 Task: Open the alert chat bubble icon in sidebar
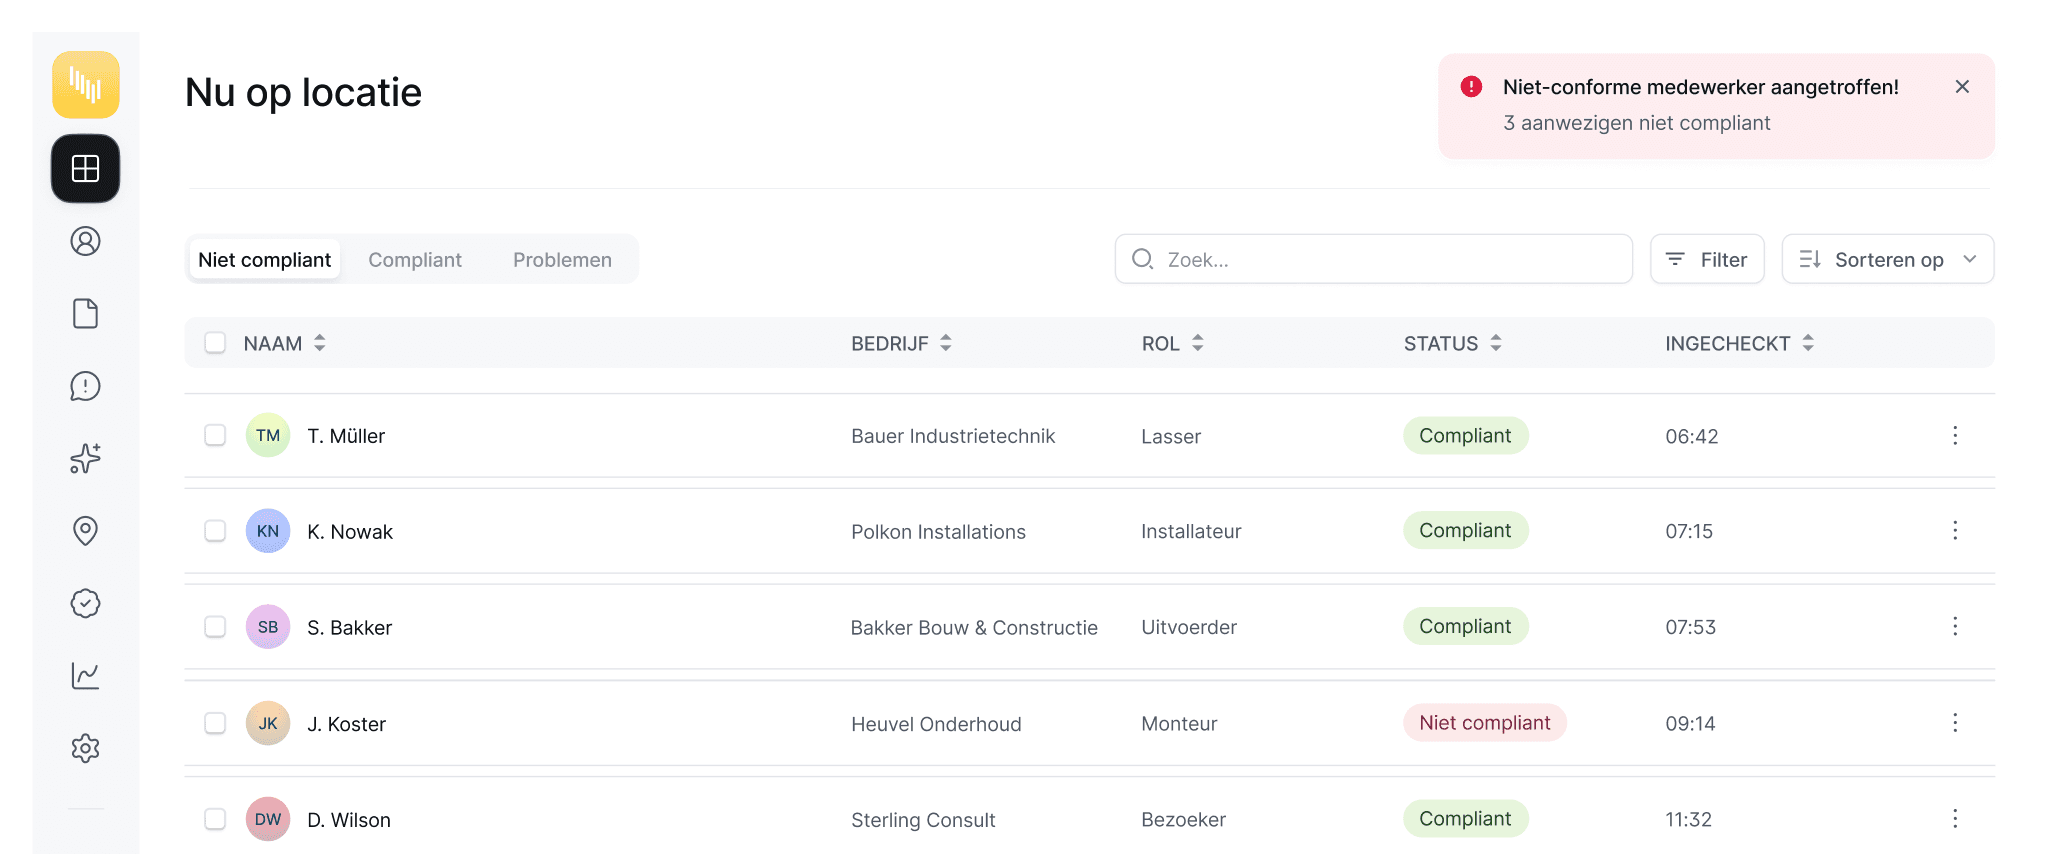(x=86, y=386)
